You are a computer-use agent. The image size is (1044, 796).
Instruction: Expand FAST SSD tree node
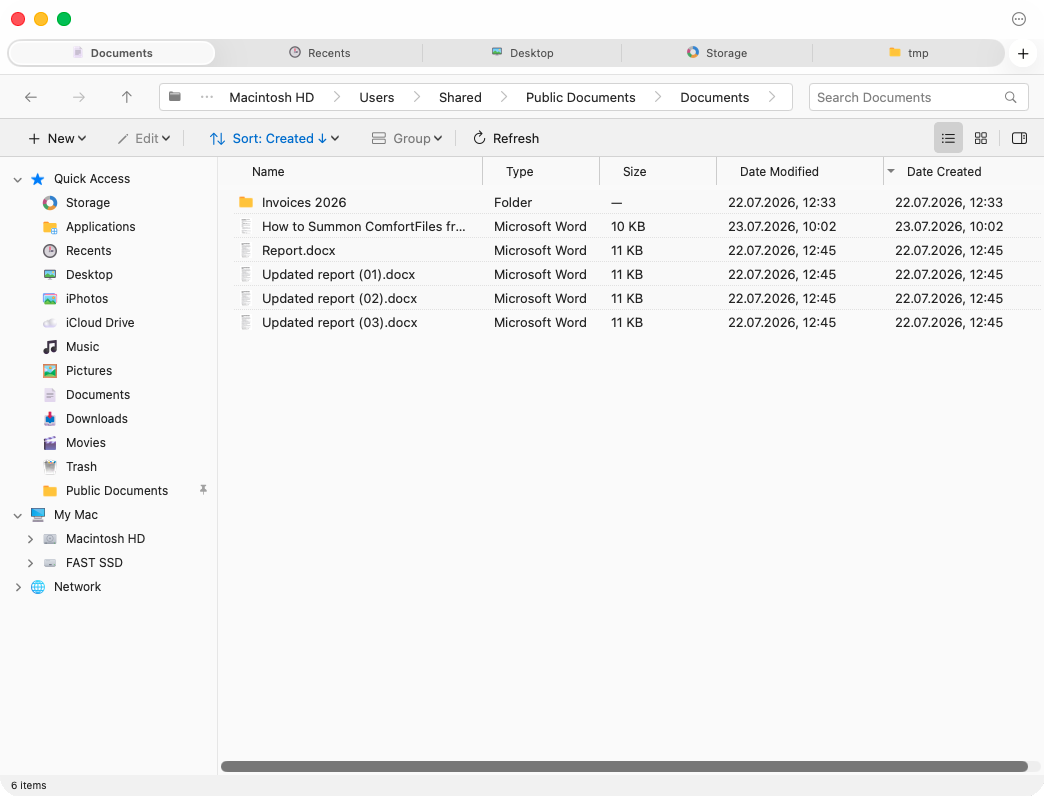30,562
